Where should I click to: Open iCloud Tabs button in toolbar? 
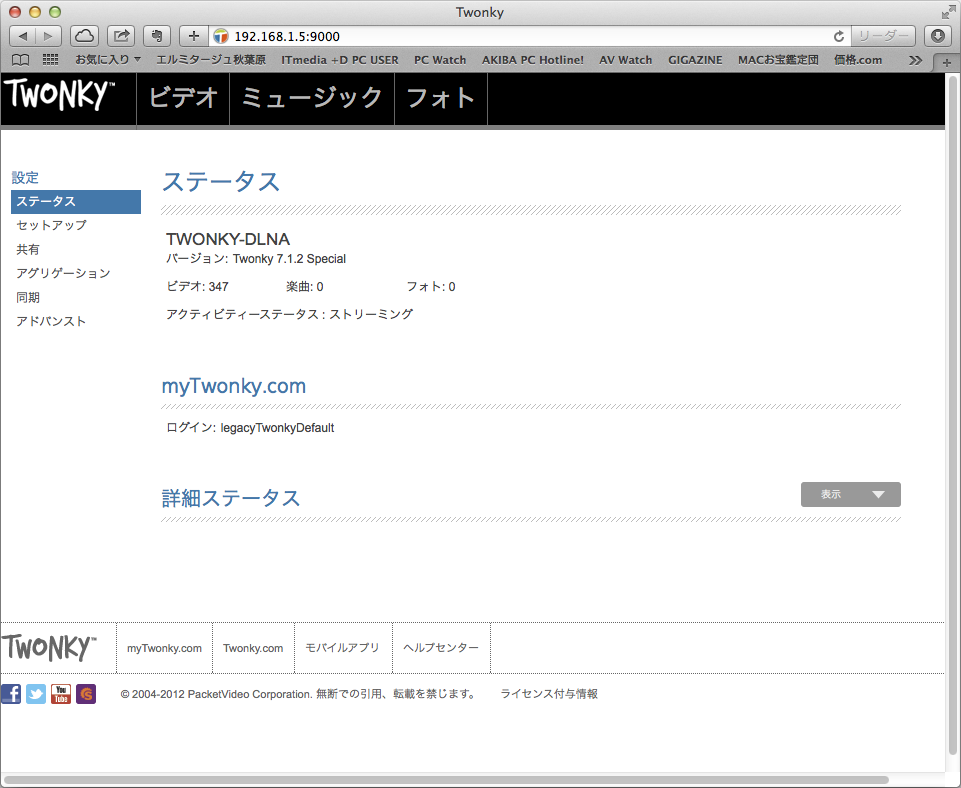coord(85,36)
